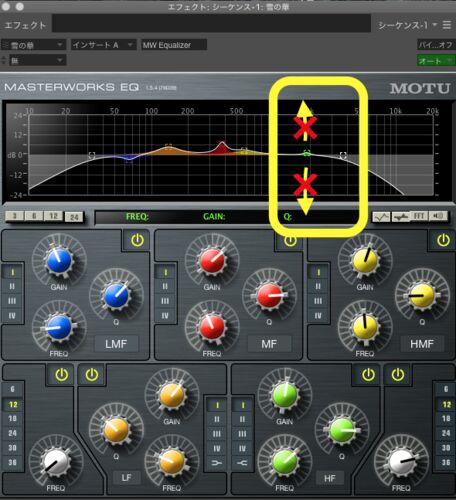456x500 pixels.
Task: Toggle the LMF band power button
Action: (137, 240)
